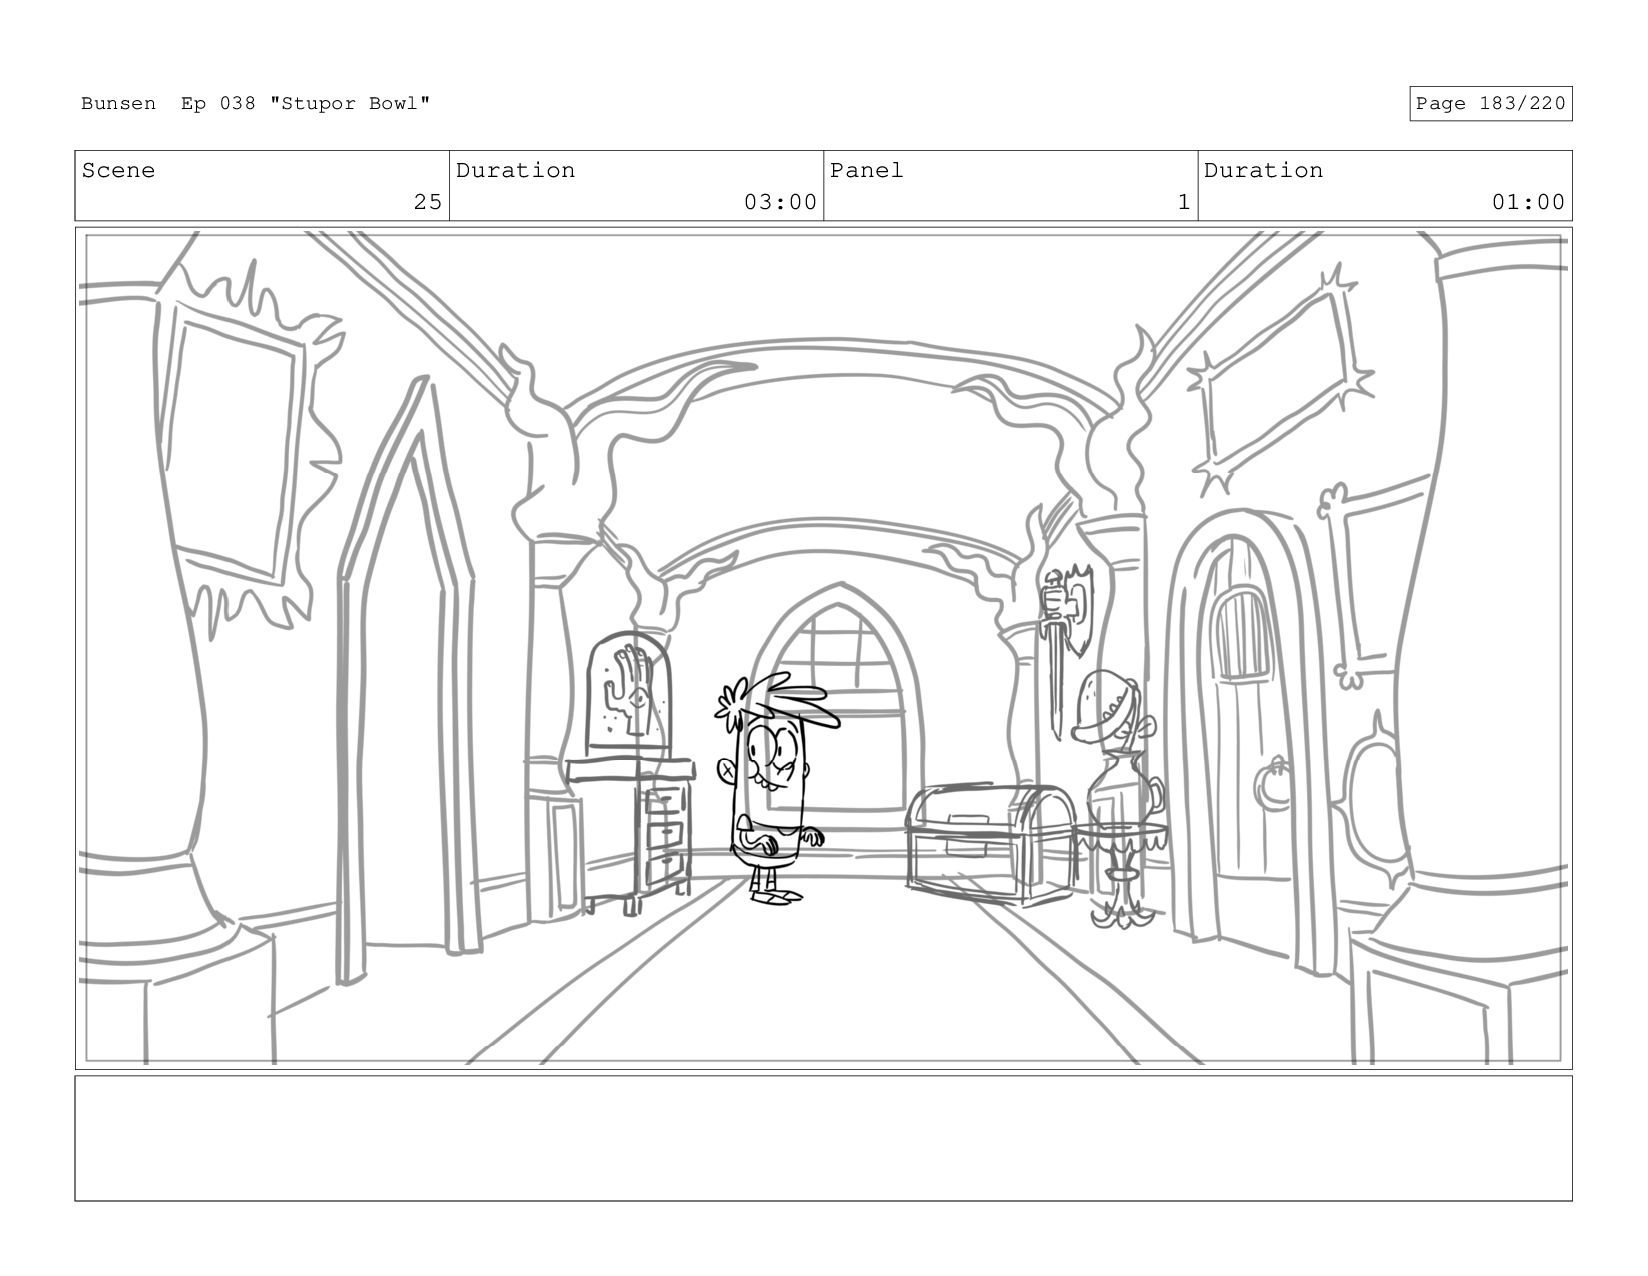Click the storyboard panel drawing
The width and height of the screenshot is (1648, 1276).
tap(823, 648)
